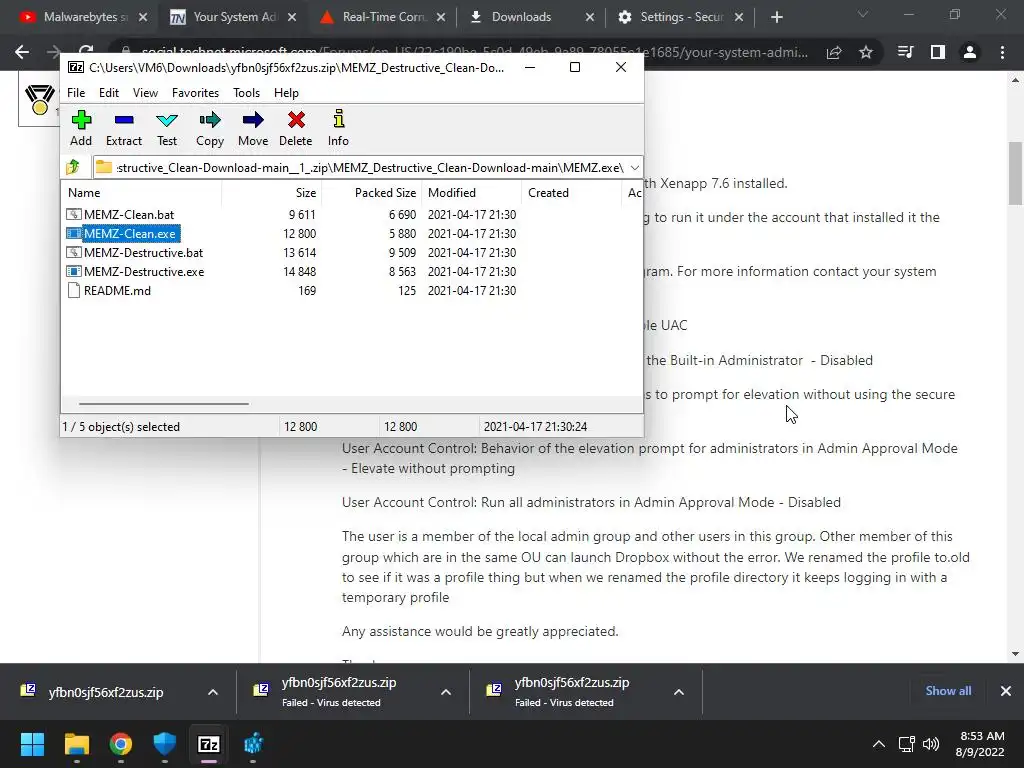This screenshot has width=1024, height=768.
Task: Click the 7-Zip taskbar icon
Action: (x=209, y=744)
